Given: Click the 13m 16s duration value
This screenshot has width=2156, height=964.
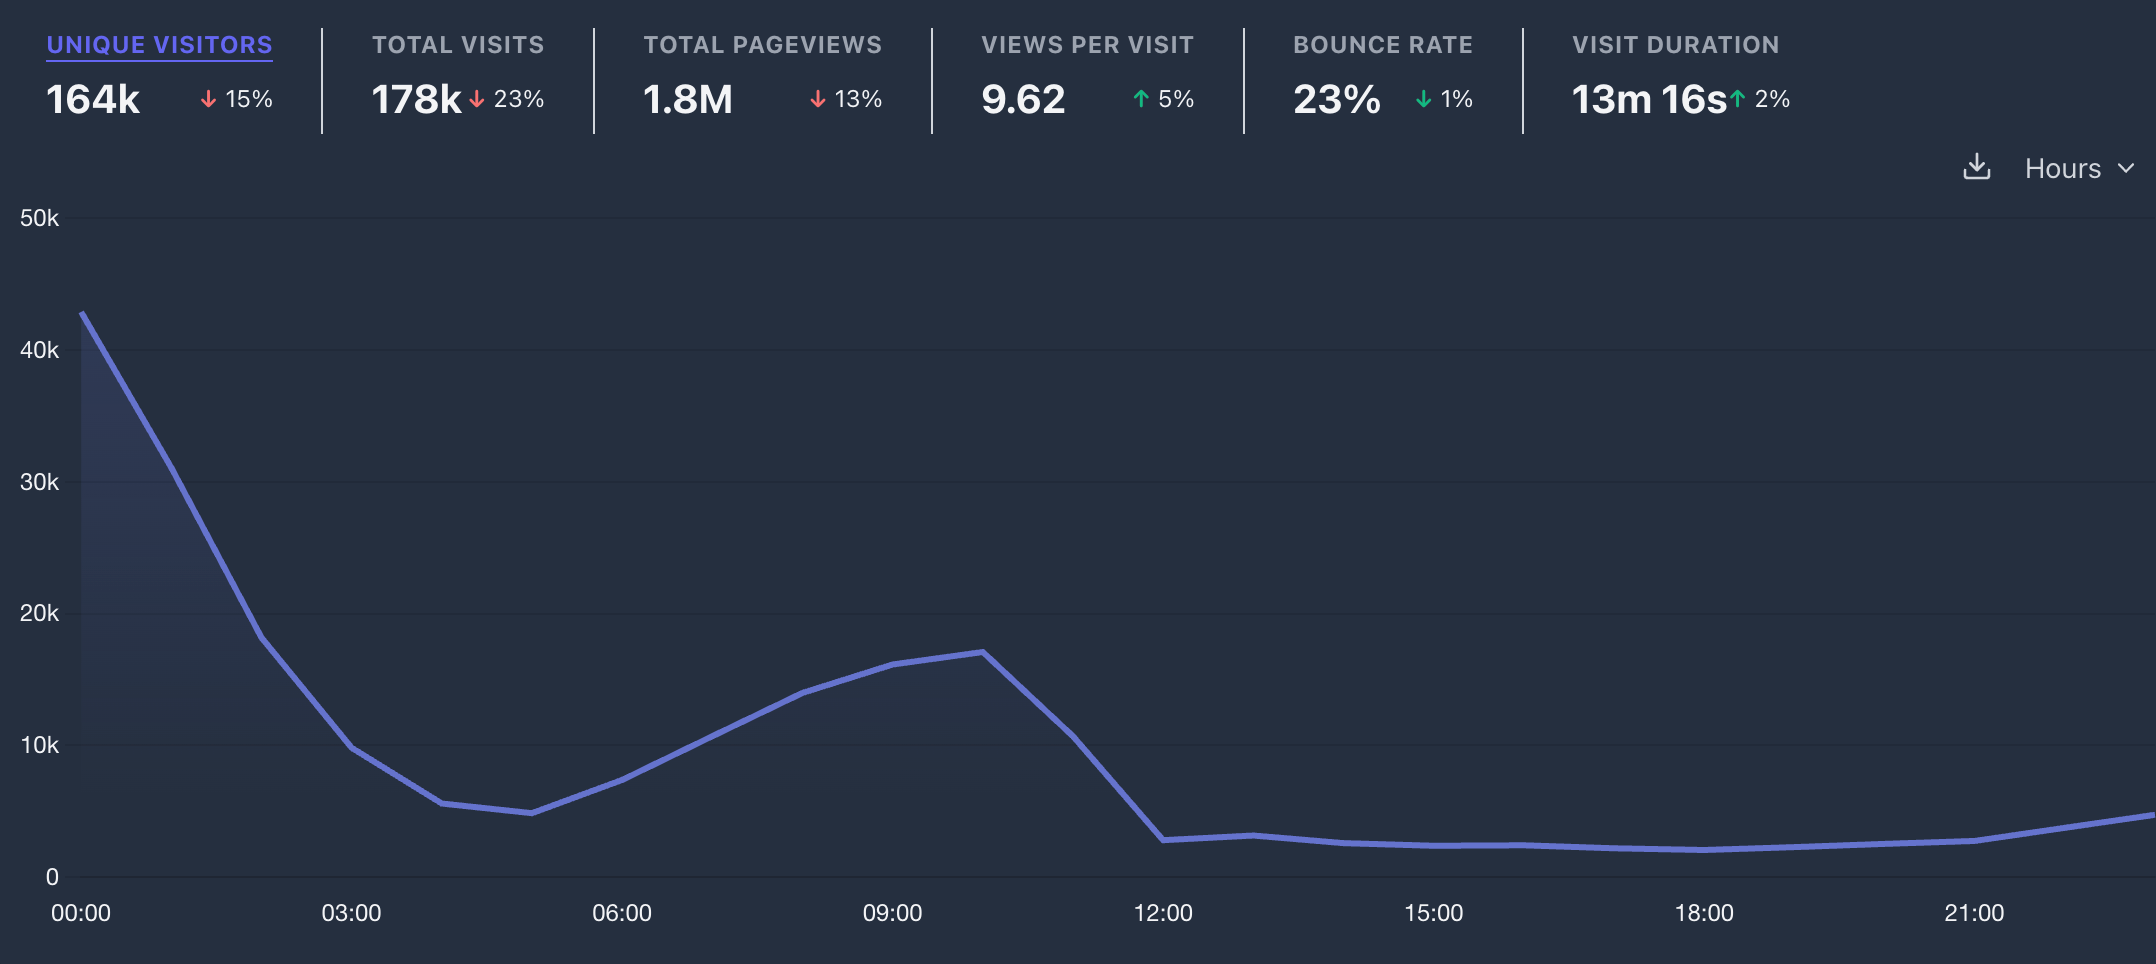Looking at the screenshot, I should (1648, 99).
